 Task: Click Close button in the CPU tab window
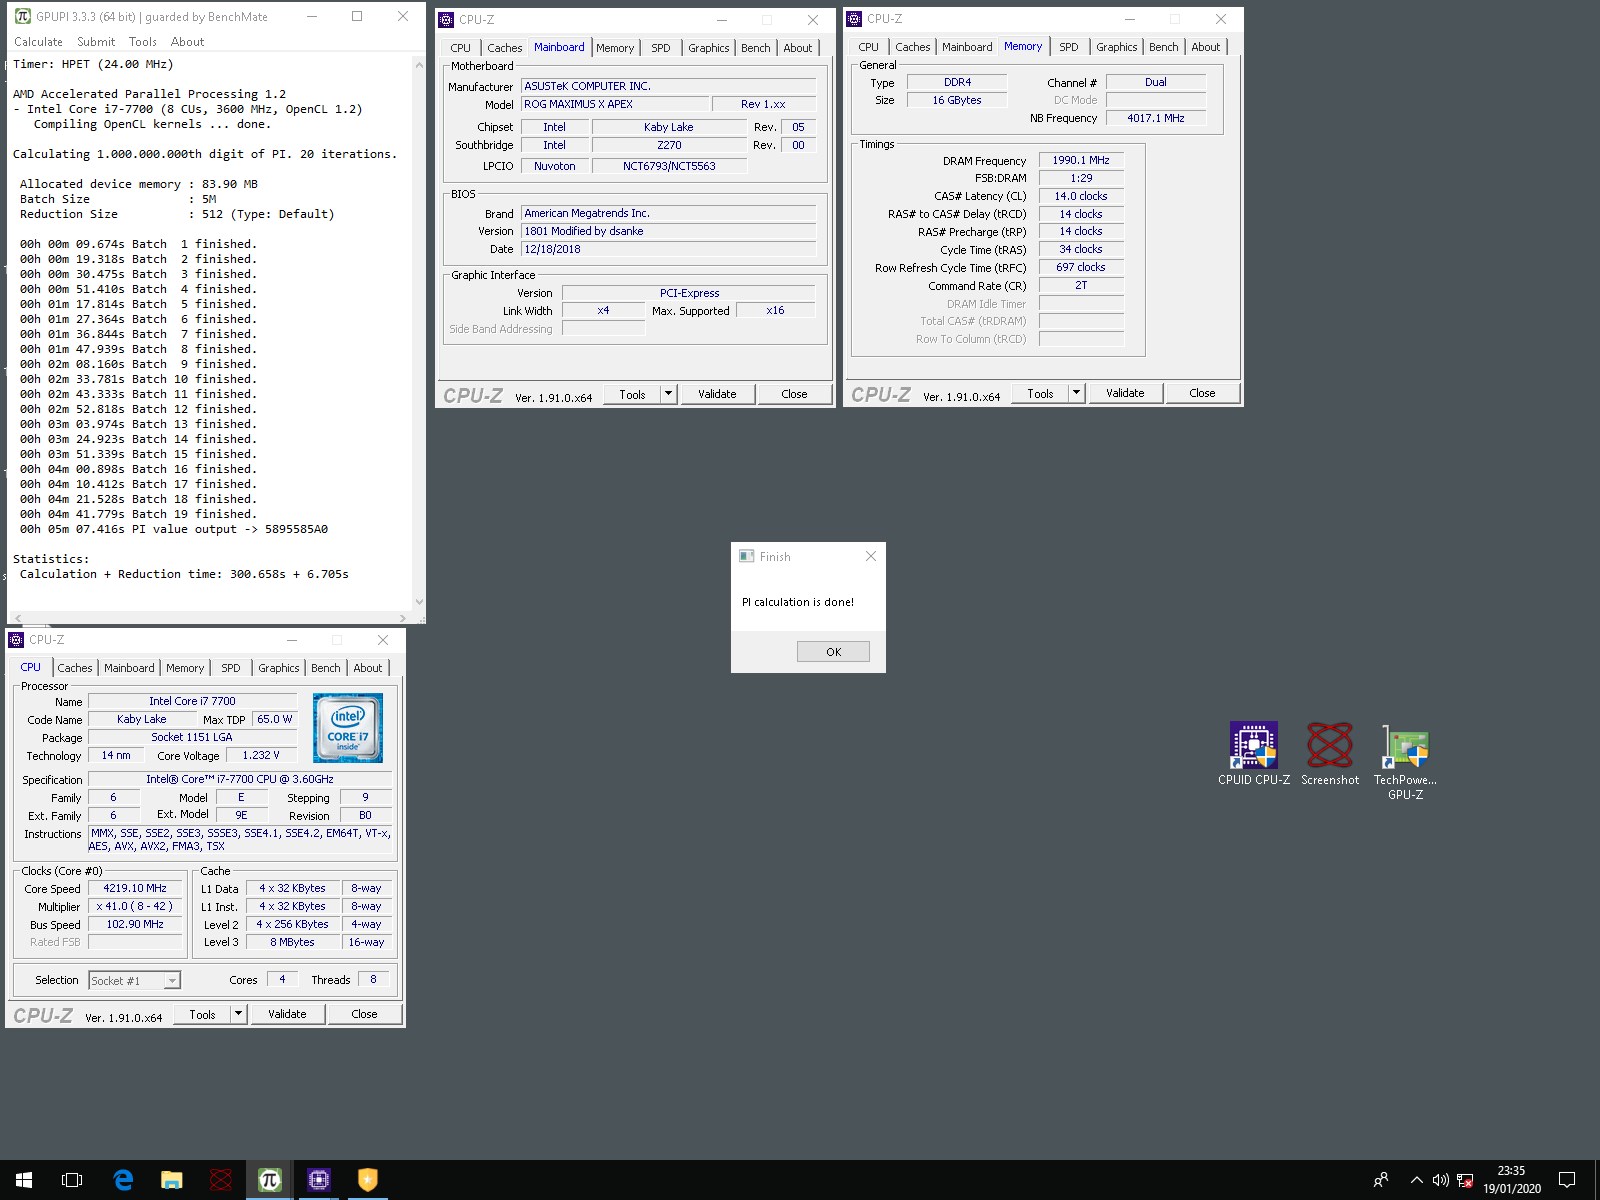364,1014
